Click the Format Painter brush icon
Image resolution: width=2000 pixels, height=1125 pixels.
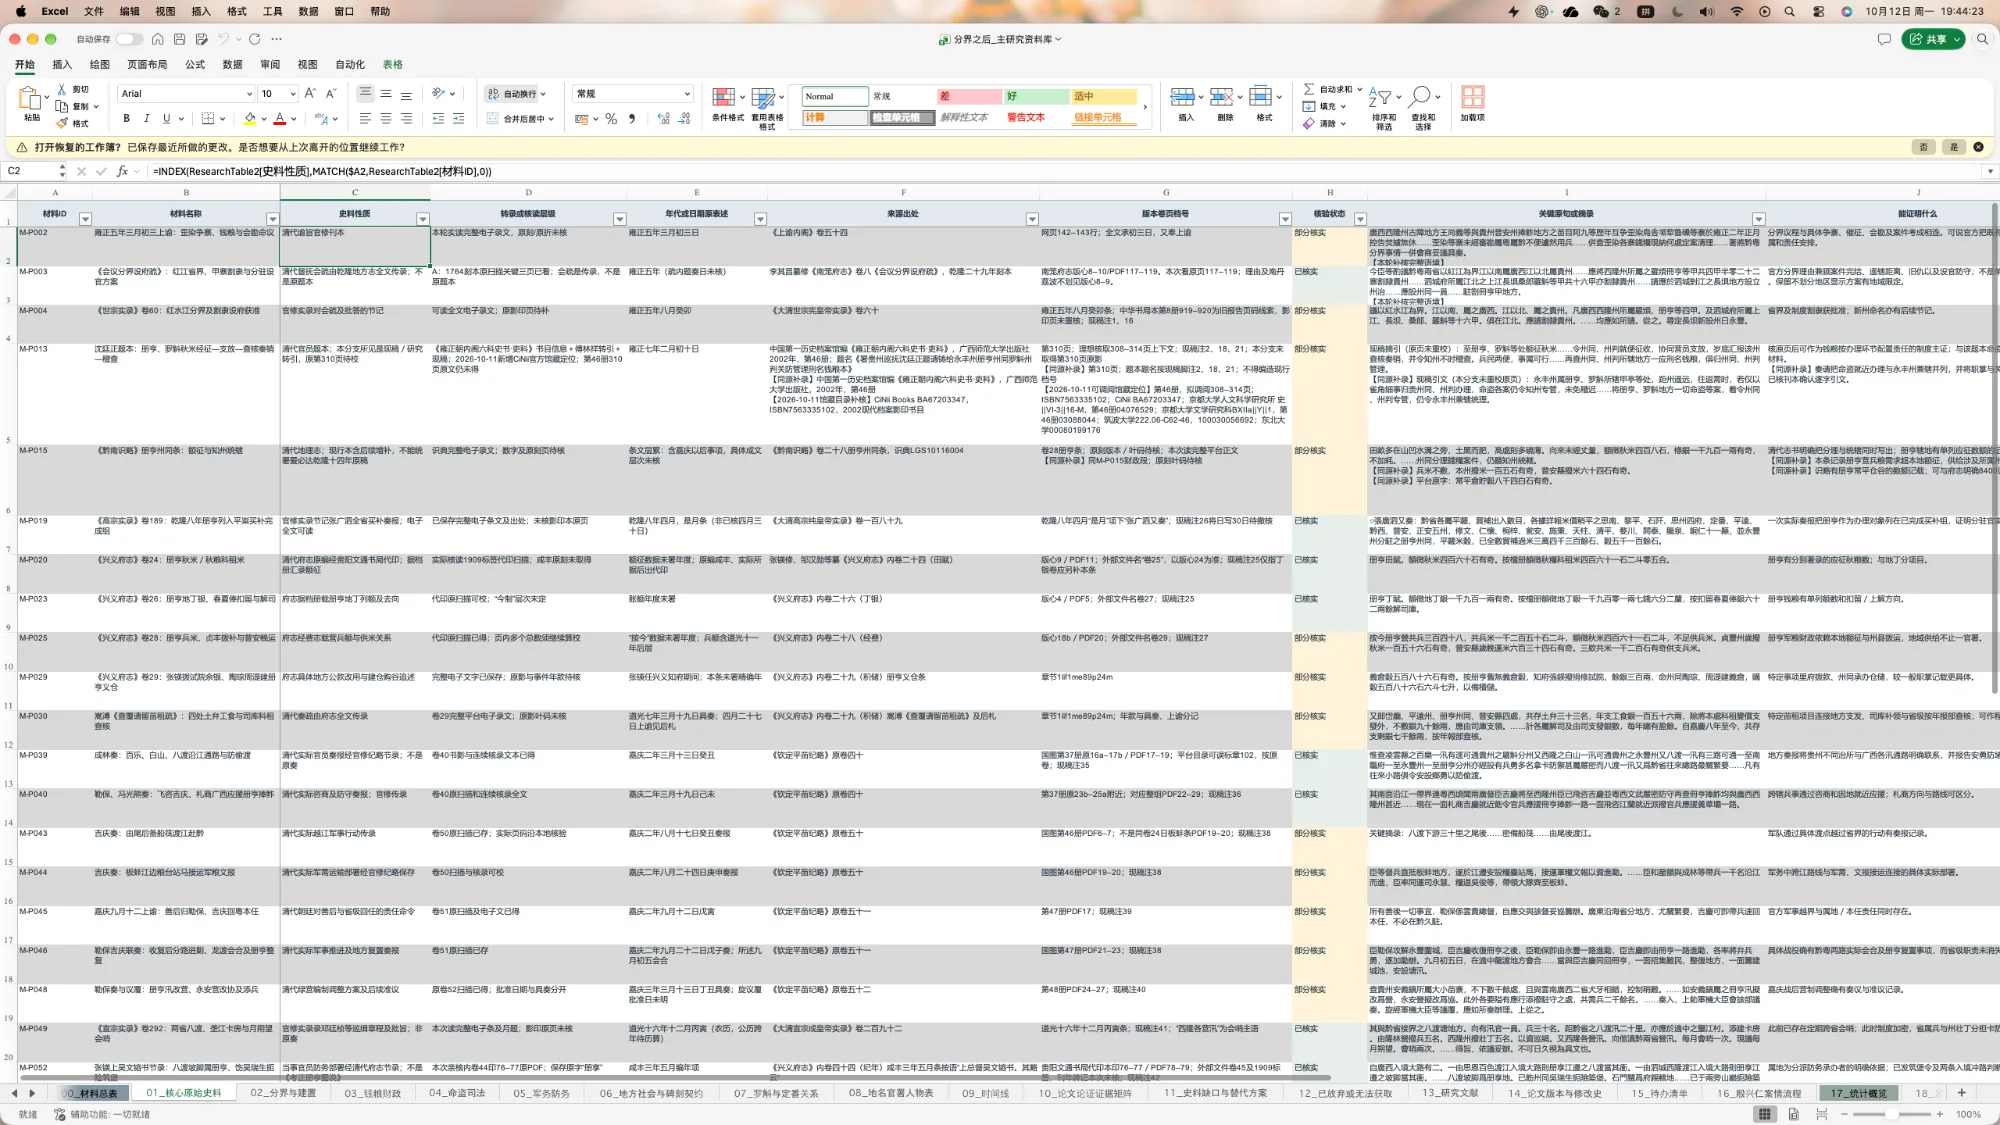[62, 123]
